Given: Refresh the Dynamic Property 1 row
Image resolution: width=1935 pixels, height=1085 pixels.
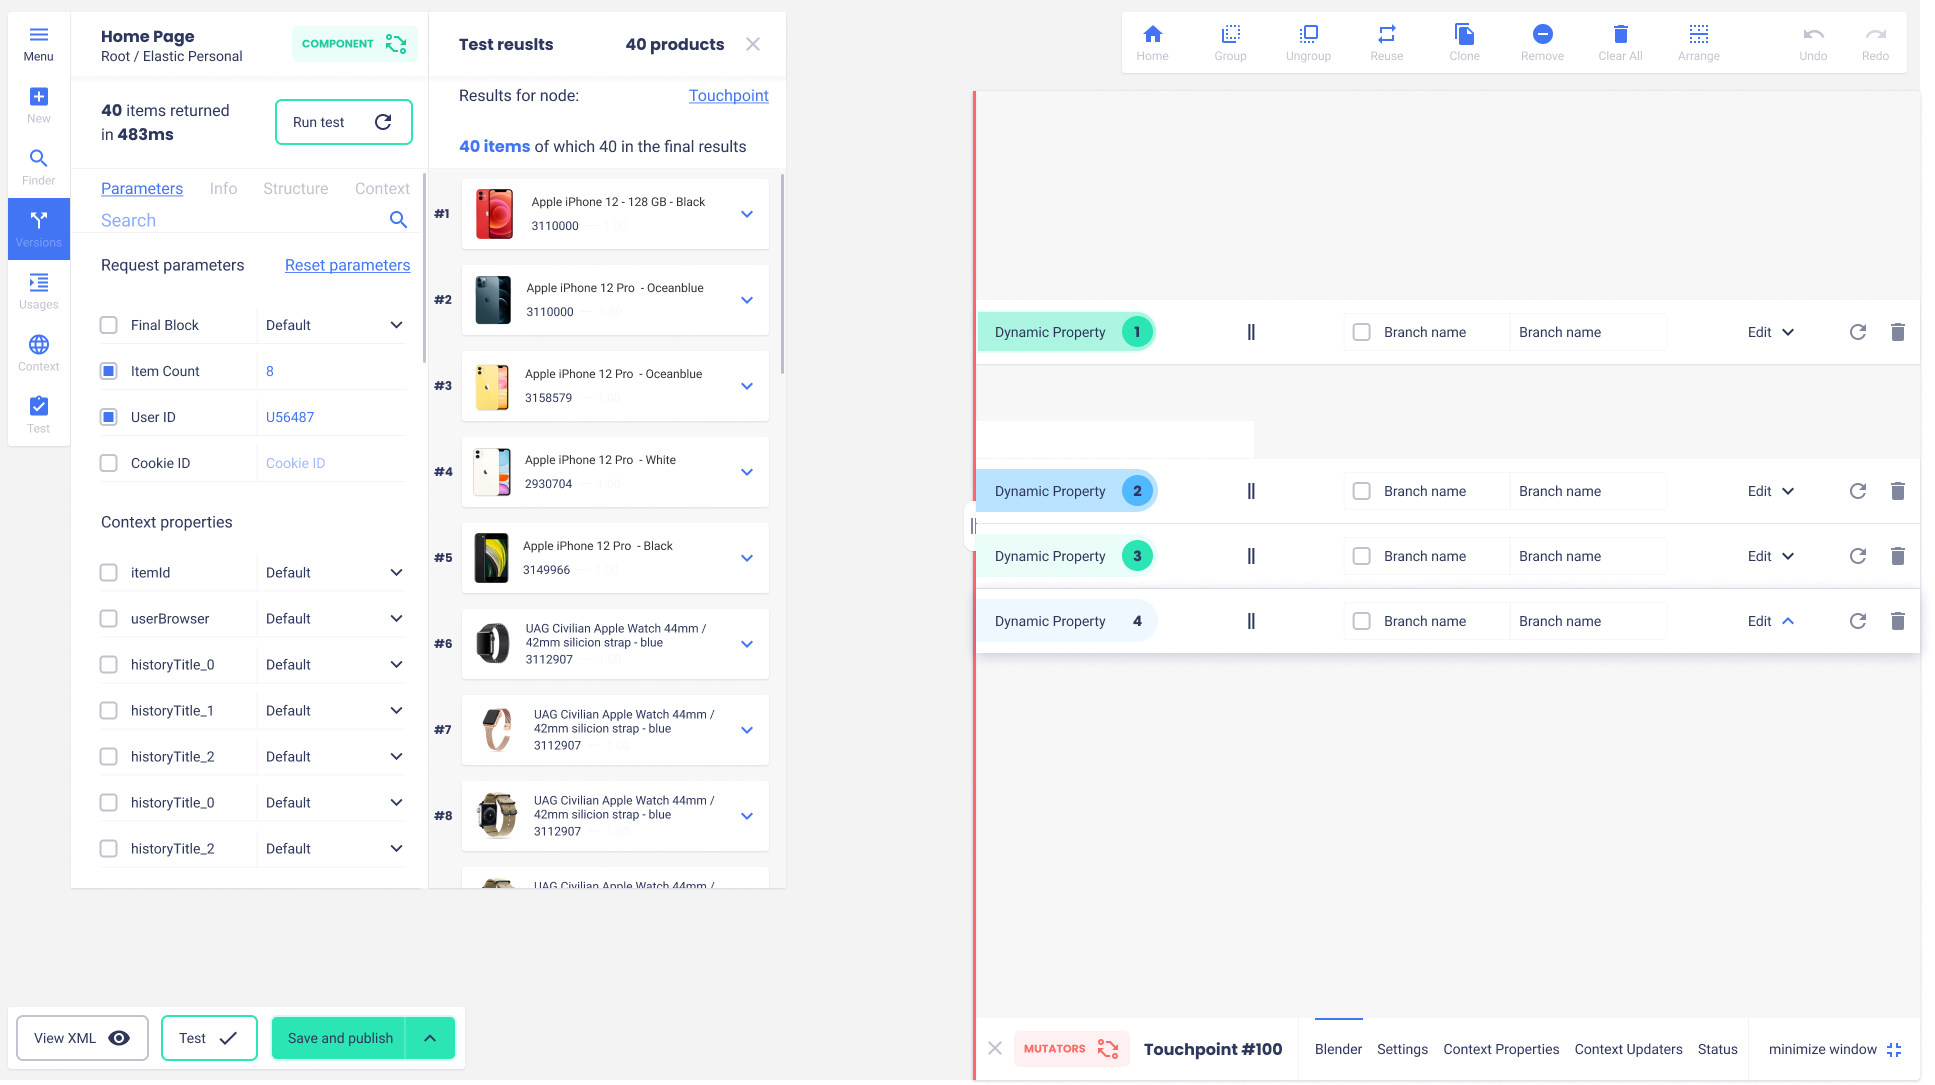Looking at the screenshot, I should (x=1857, y=332).
